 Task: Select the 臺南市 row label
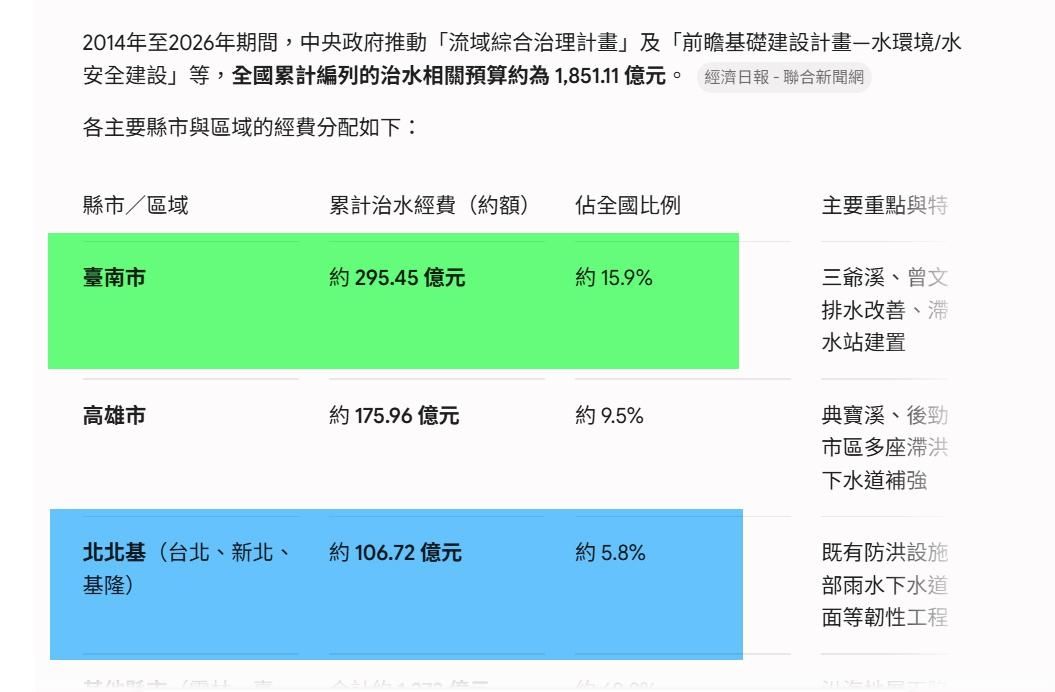point(114,277)
